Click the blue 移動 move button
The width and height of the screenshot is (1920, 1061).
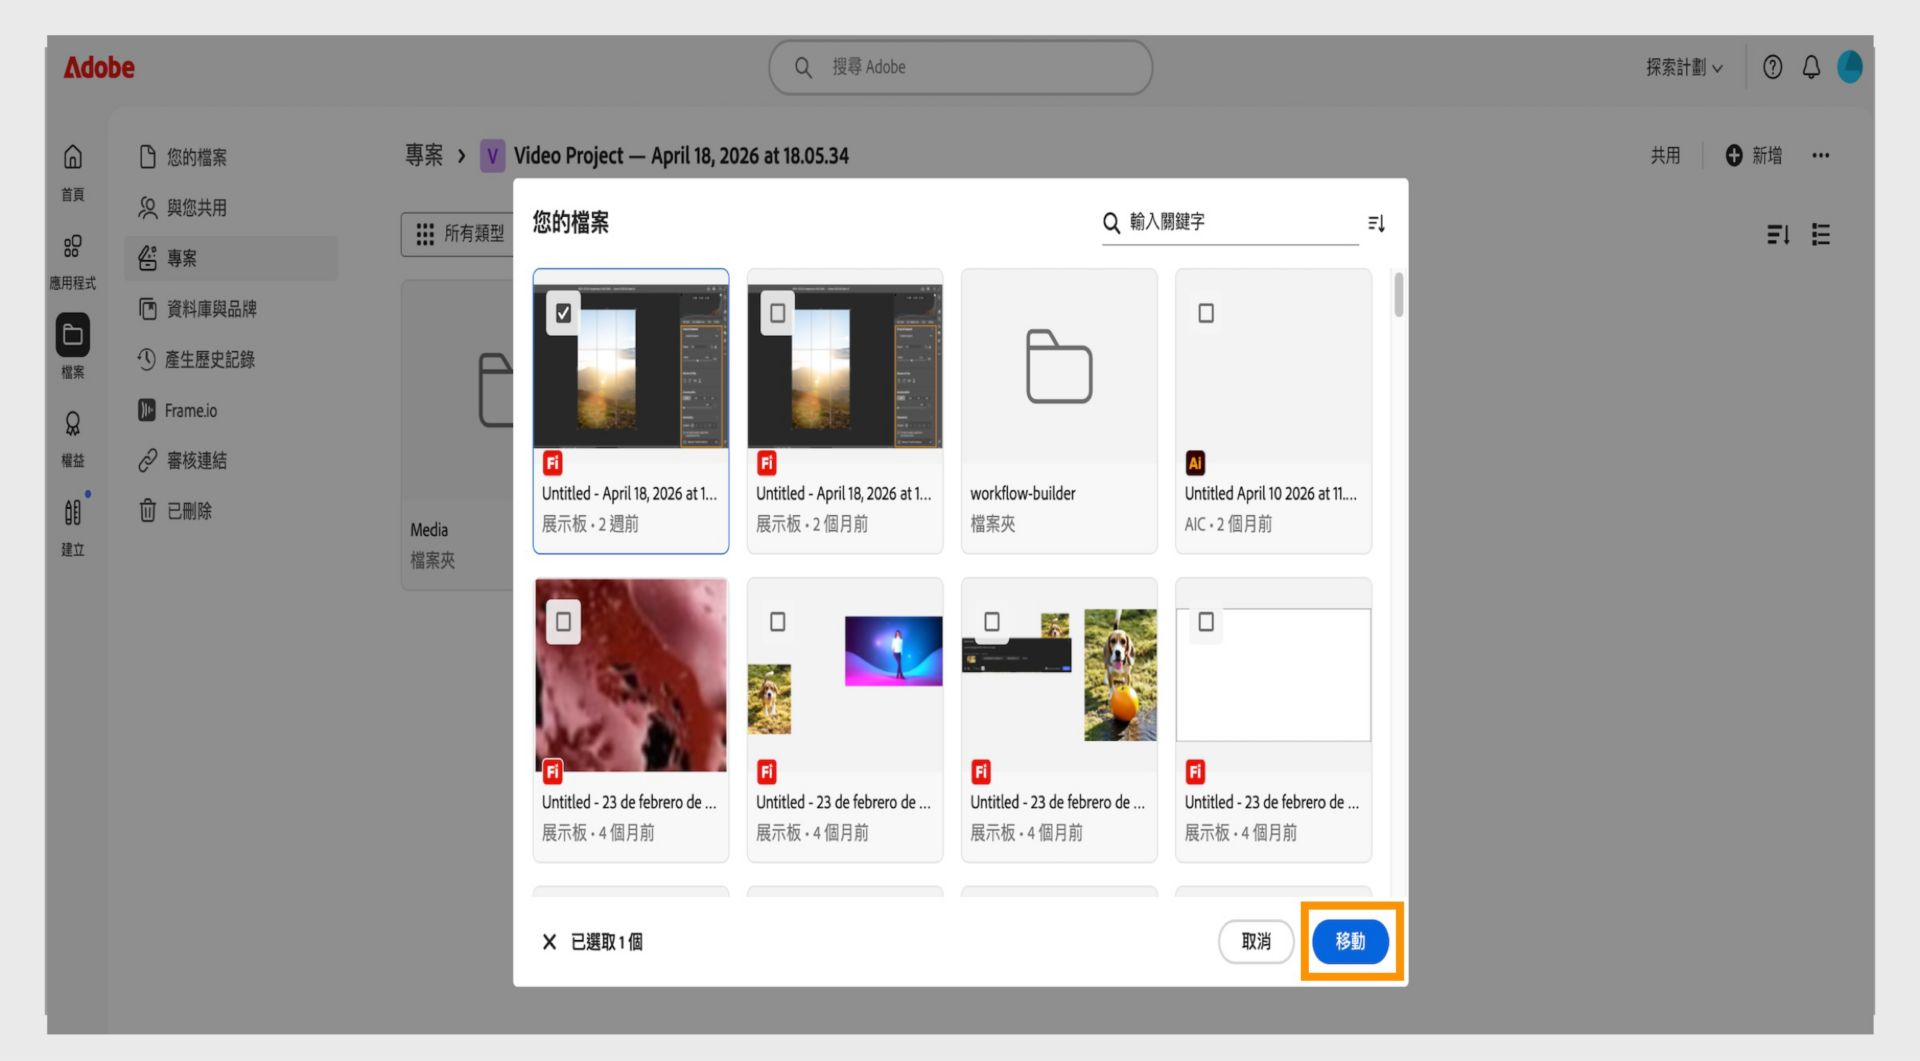pyautogui.click(x=1350, y=941)
